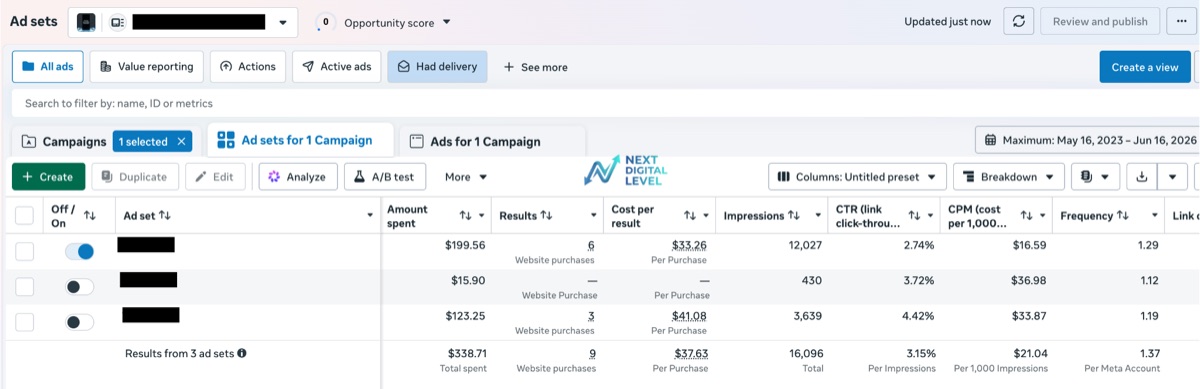Click the 3 website purchases result value
The height and width of the screenshot is (389, 1200).
[591, 316]
